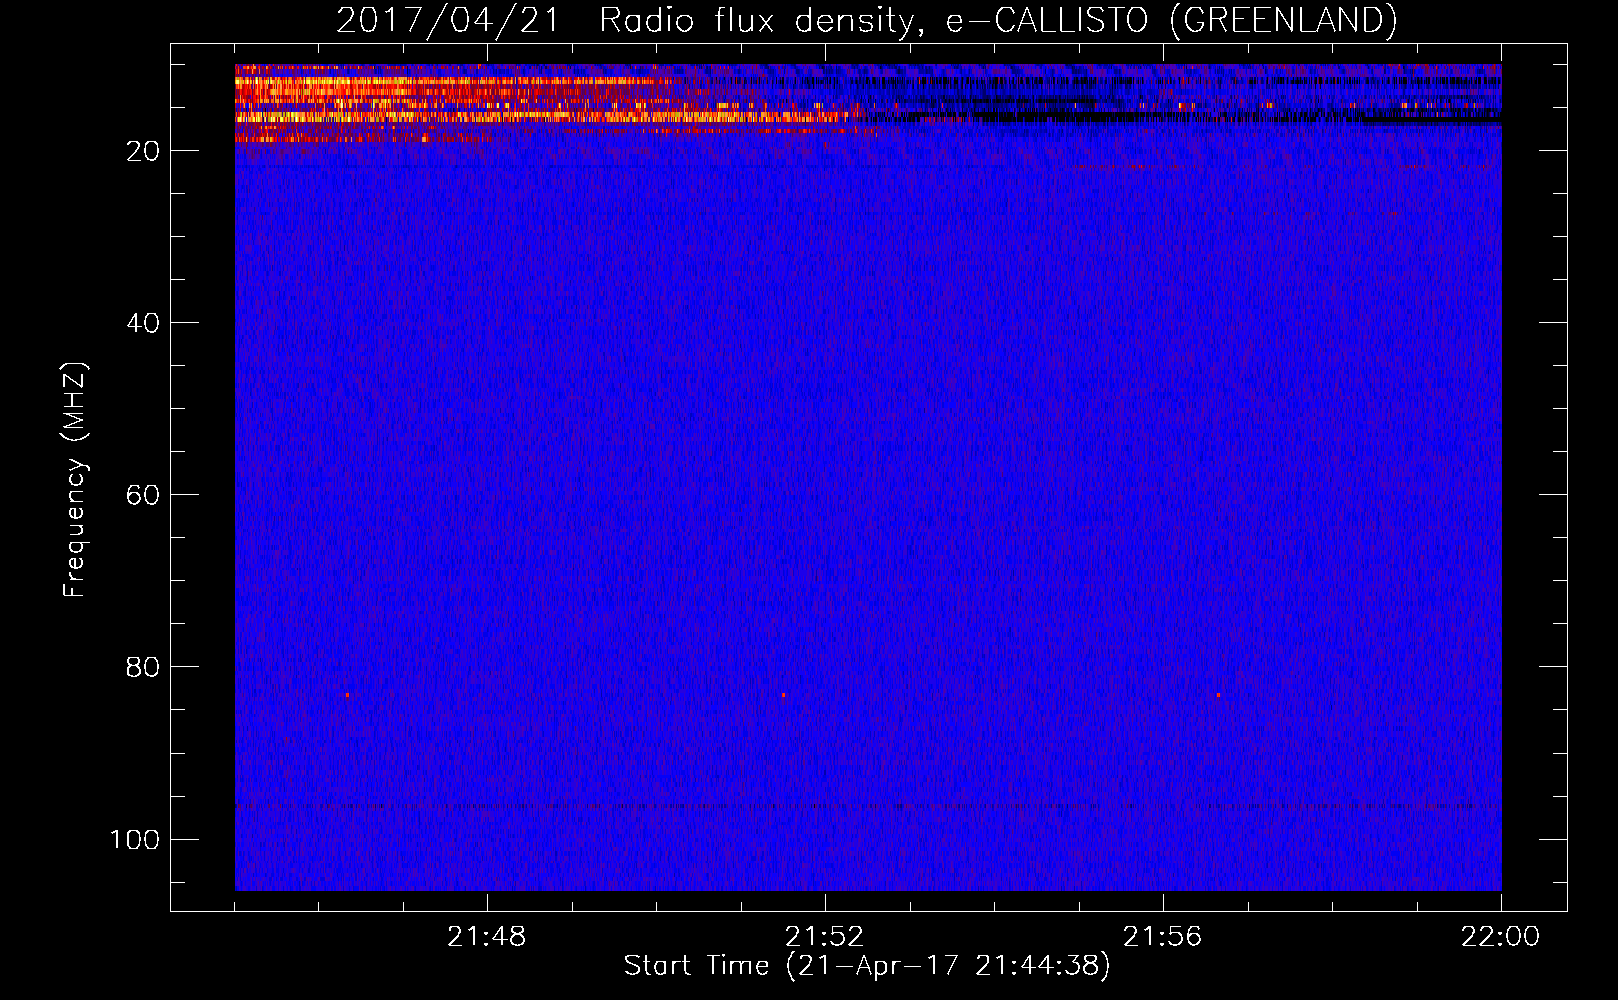The height and width of the screenshot is (1000, 1618).
Task: Click the 22:00 time tick label
Action: coord(1500,937)
